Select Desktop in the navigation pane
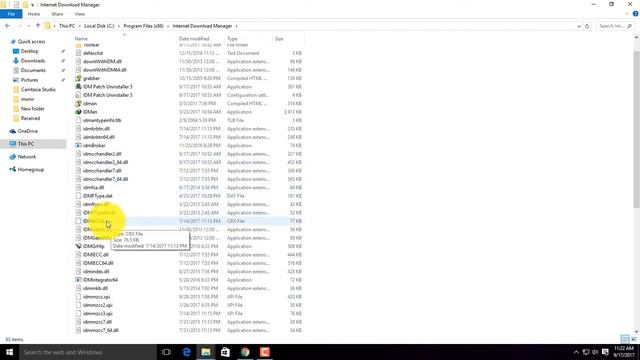 click(x=29, y=51)
